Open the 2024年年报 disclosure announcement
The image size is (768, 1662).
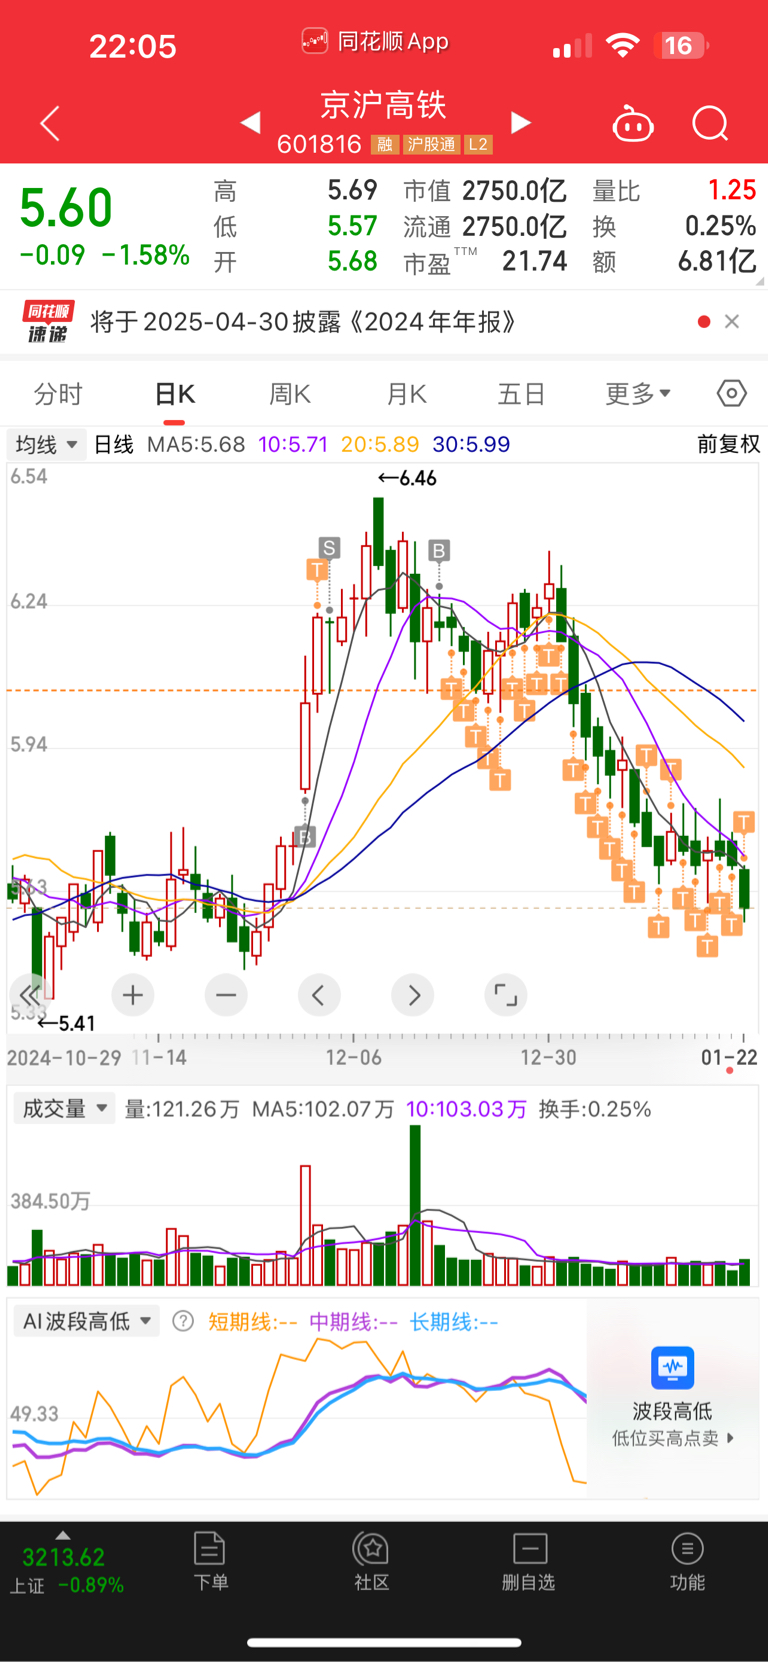[x=304, y=321]
